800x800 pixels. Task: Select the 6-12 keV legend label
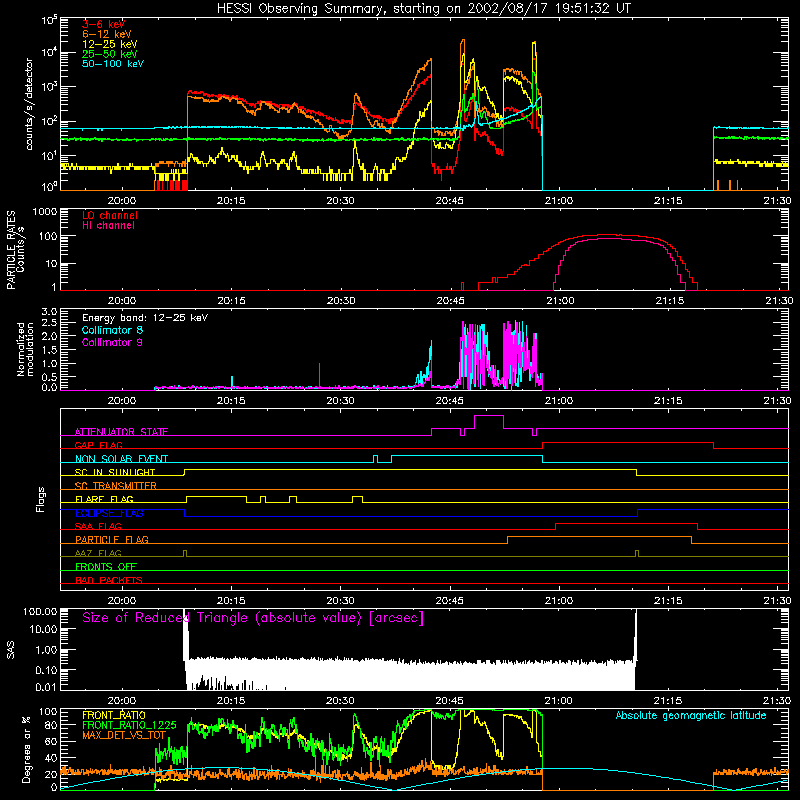click(106, 34)
